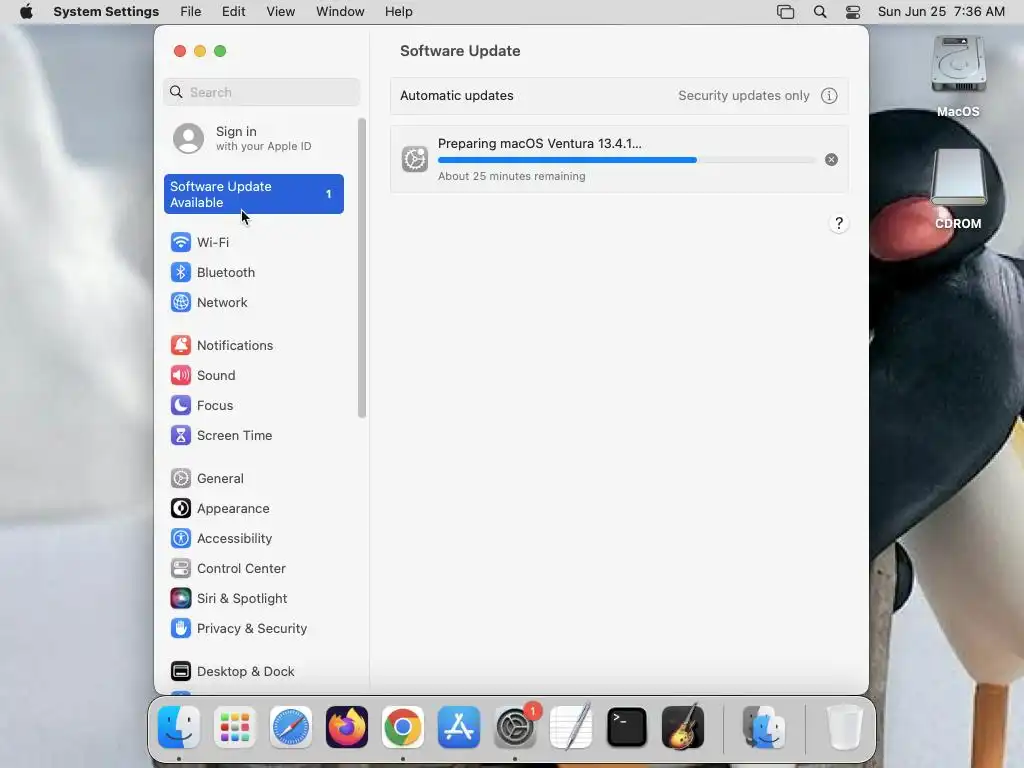The width and height of the screenshot is (1024, 768).
Task: Open App Store from the Dock
Action: click(x=459, y=727)
